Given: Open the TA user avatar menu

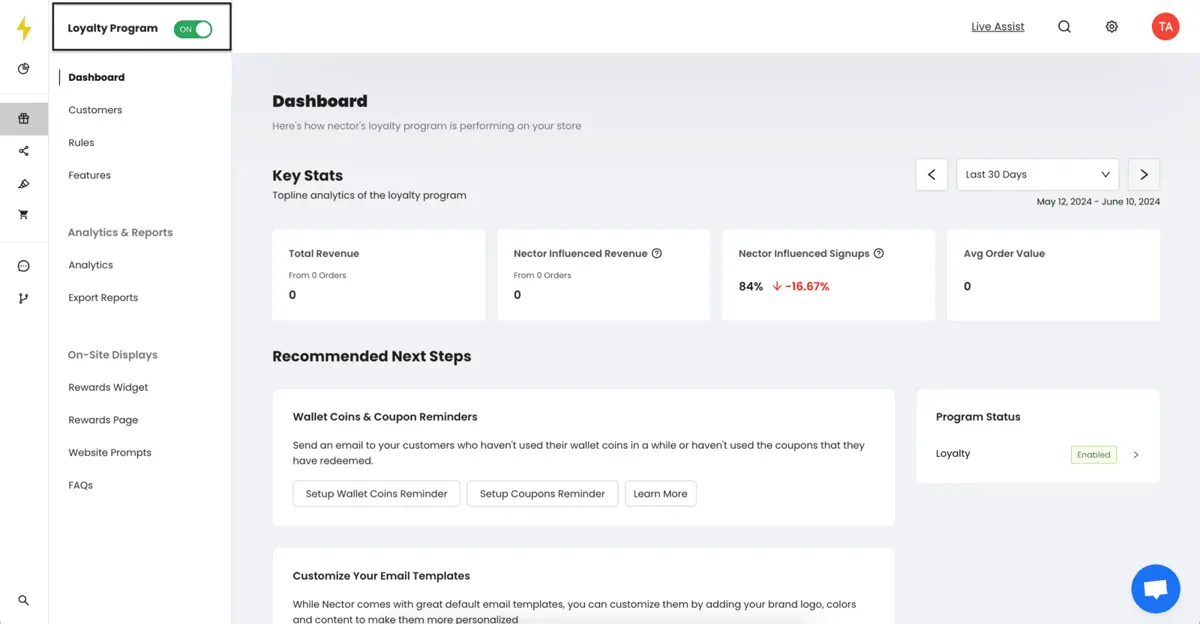Looking at the screenshot, I should (x=1165, y=27).
